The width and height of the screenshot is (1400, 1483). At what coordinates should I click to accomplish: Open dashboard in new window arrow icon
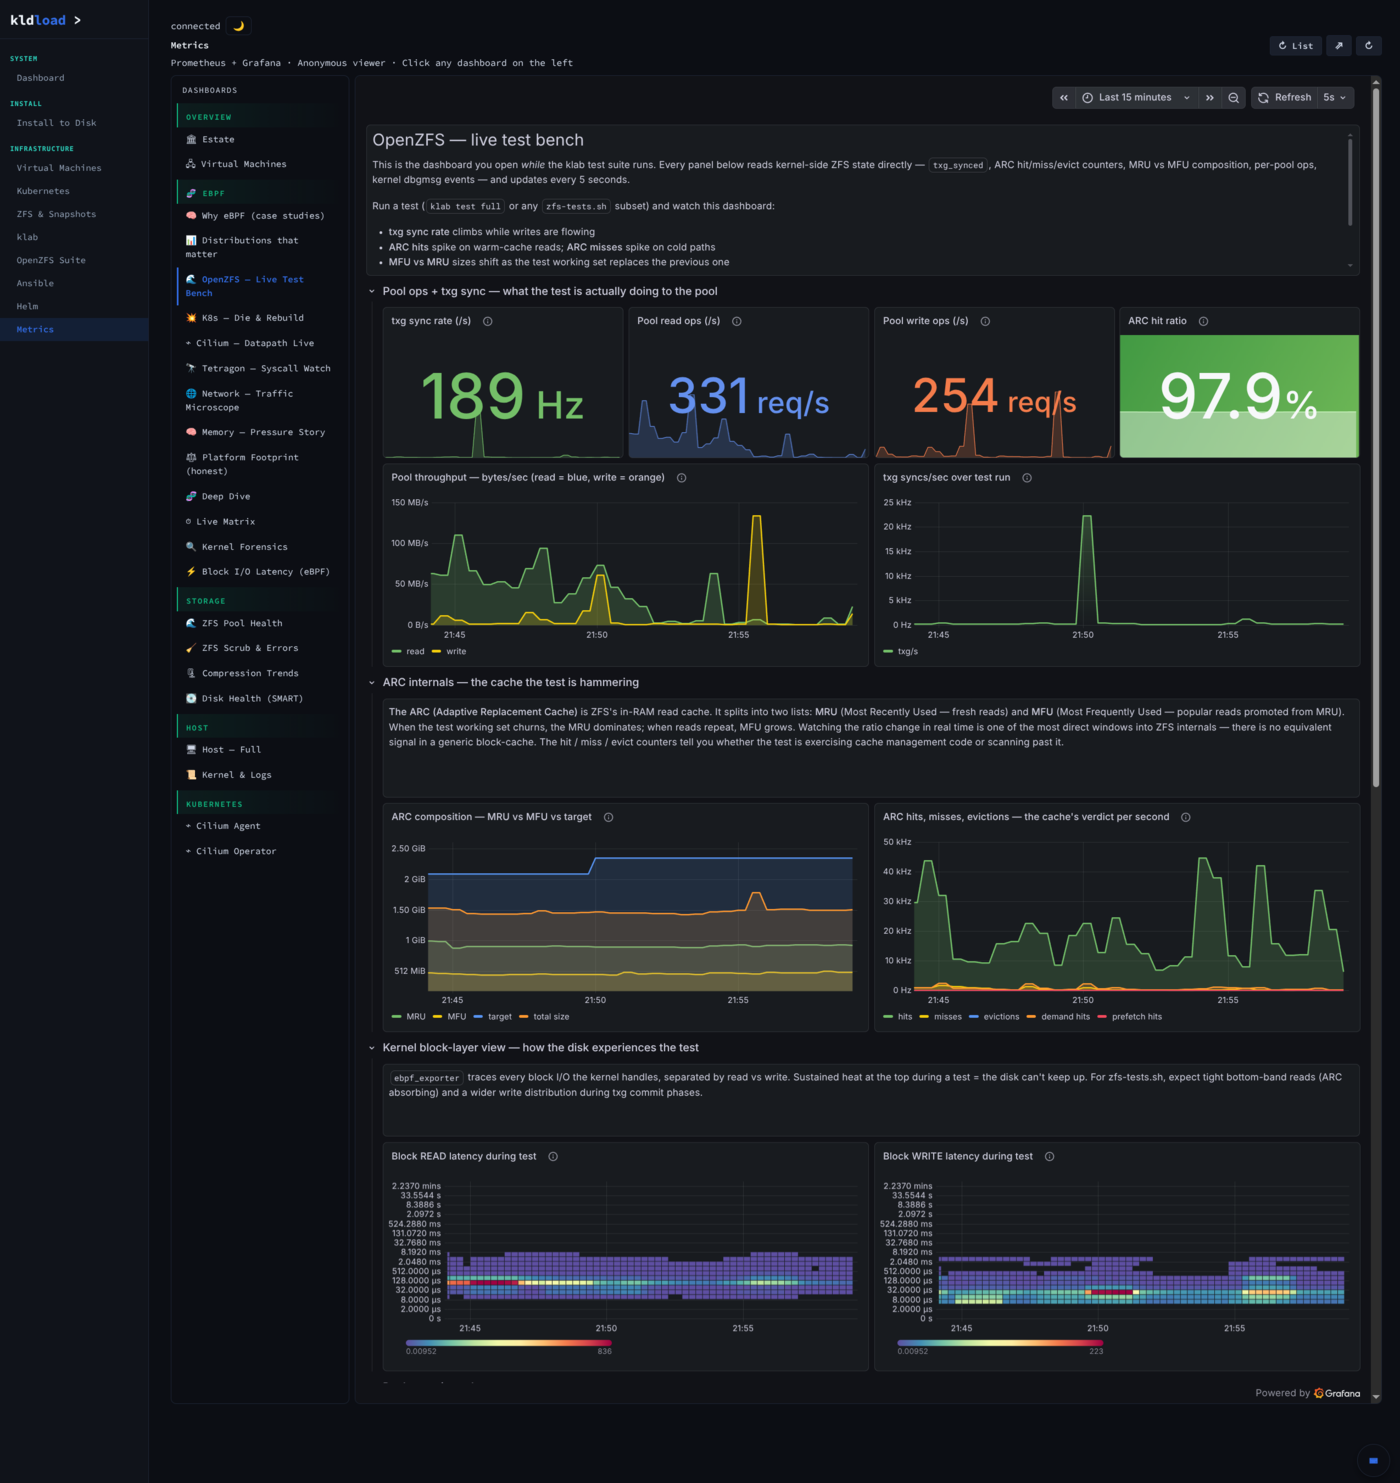click(x=1339, y=46)
